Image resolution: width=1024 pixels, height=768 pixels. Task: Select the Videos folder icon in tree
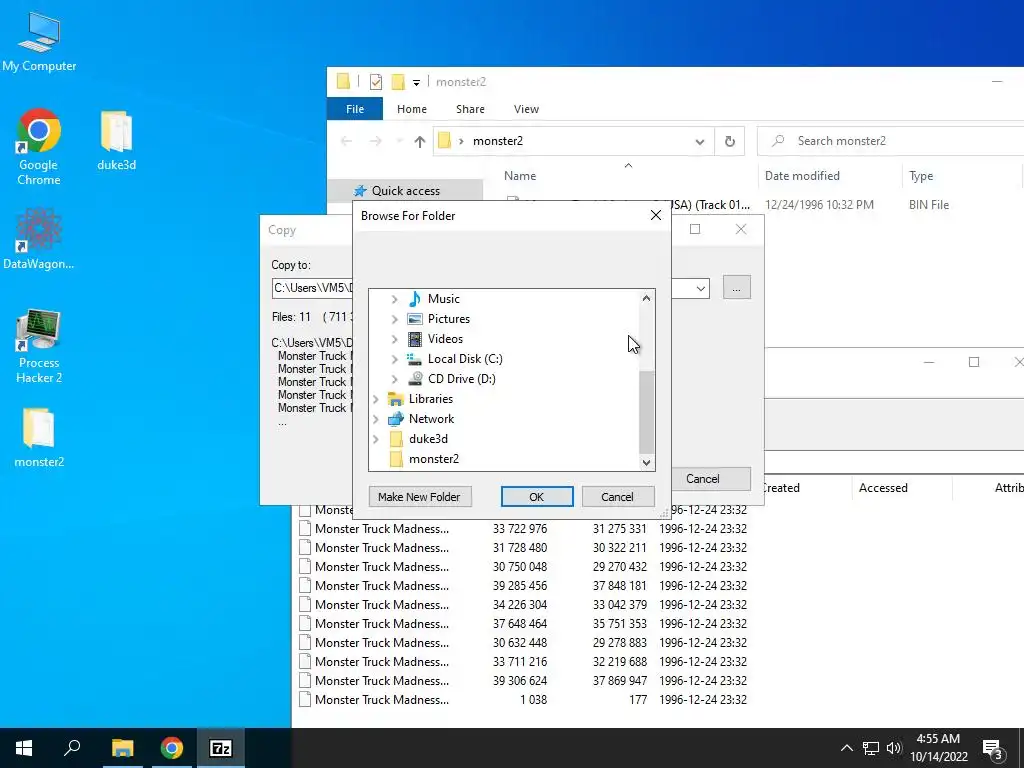tap(415, 339)
